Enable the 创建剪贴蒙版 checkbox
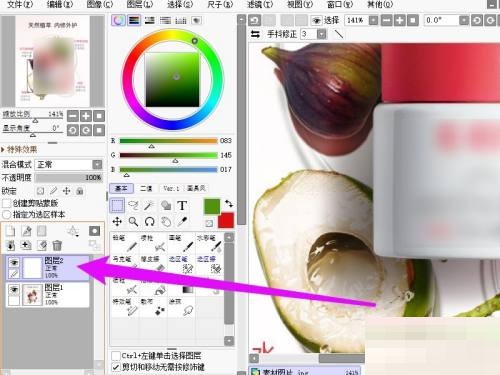Viewport: 500px width, 375px height. (x=6, y=203)
